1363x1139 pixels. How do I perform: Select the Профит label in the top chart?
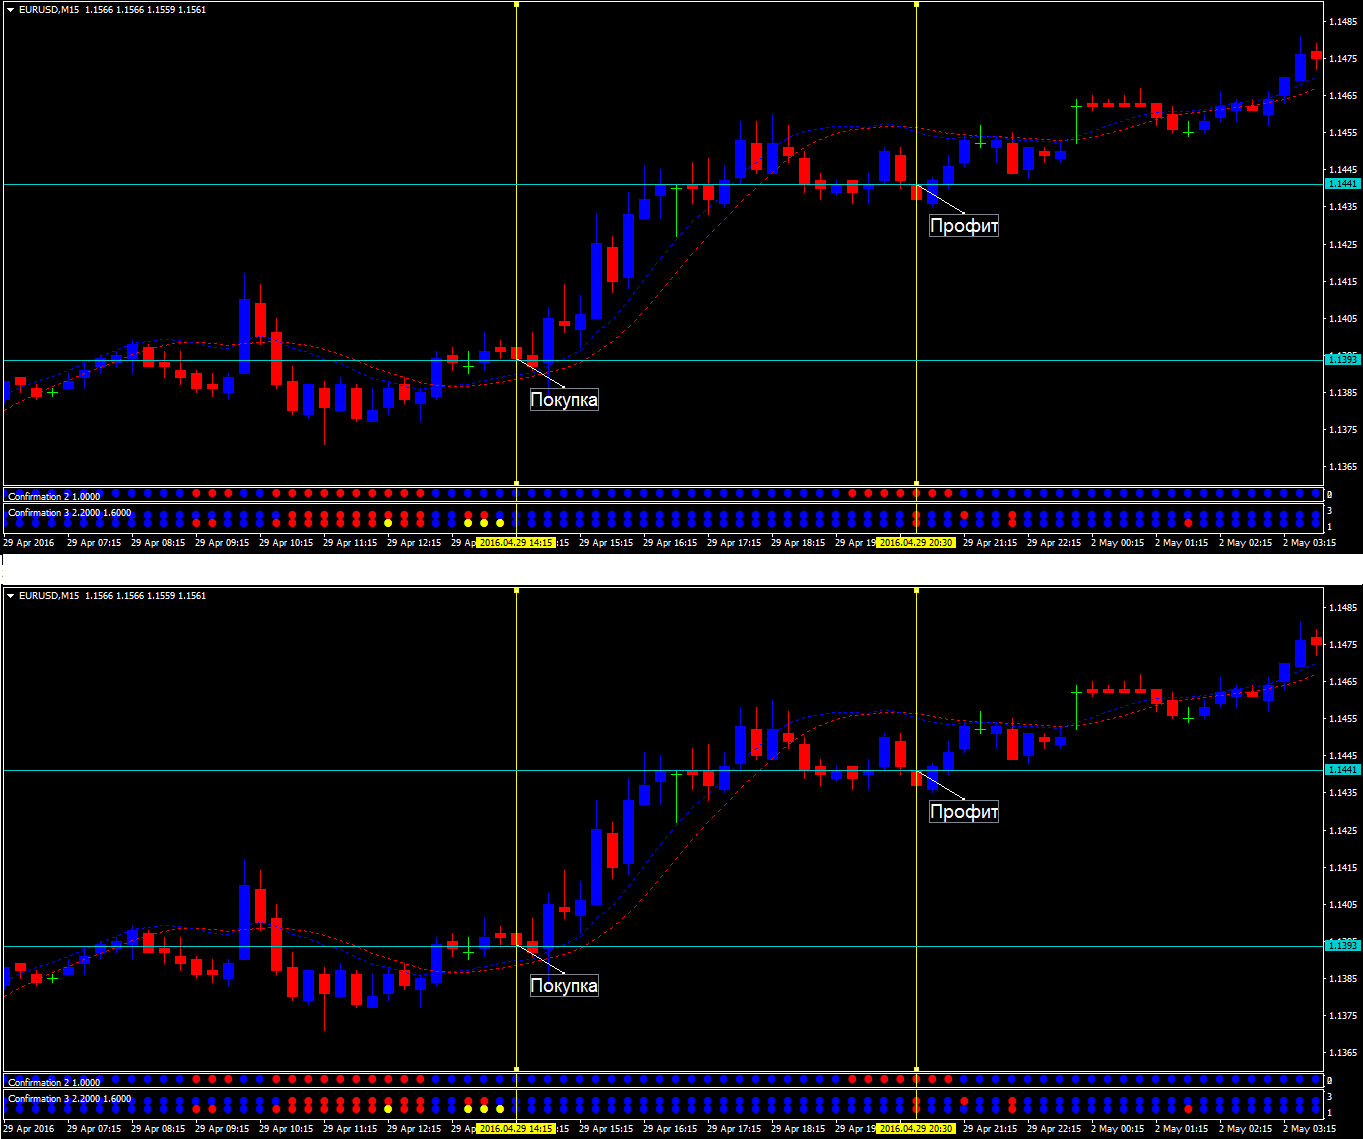964,226
